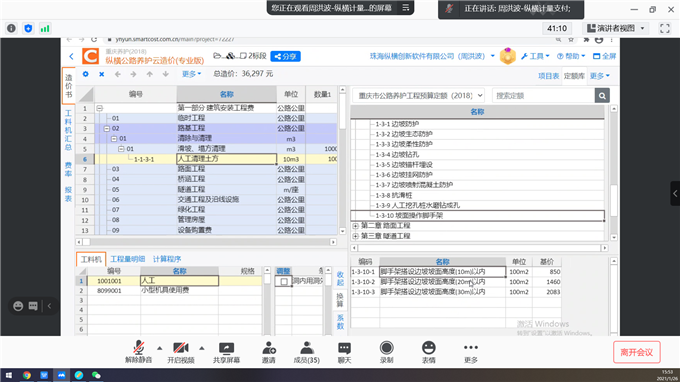Screen dimensions: 680x382
Task: Select tree item 1-3-8 抗滑桩
Action: [394, 195]
